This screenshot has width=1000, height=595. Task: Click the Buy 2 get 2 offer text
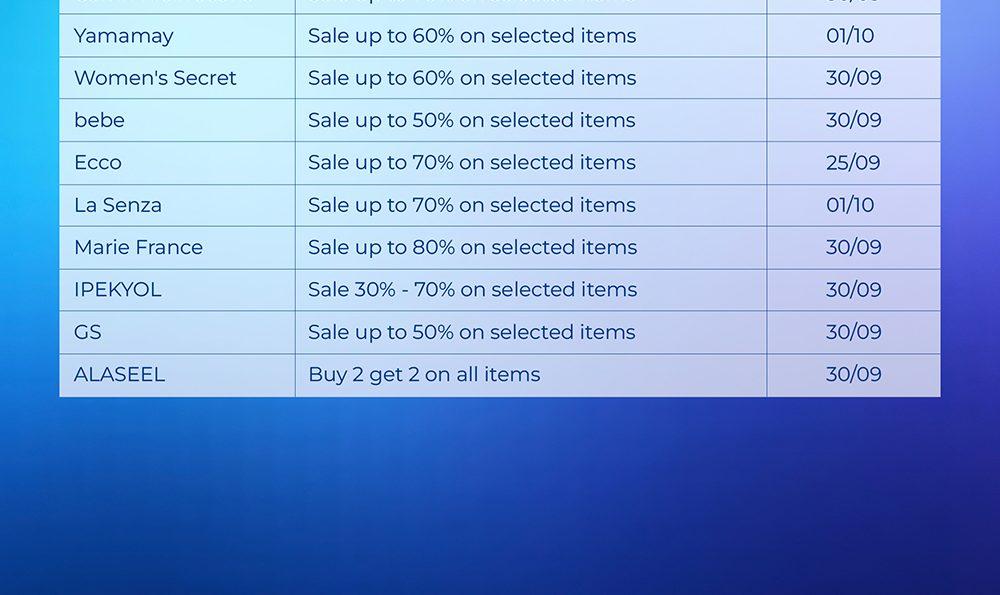(x=424, y=374)
